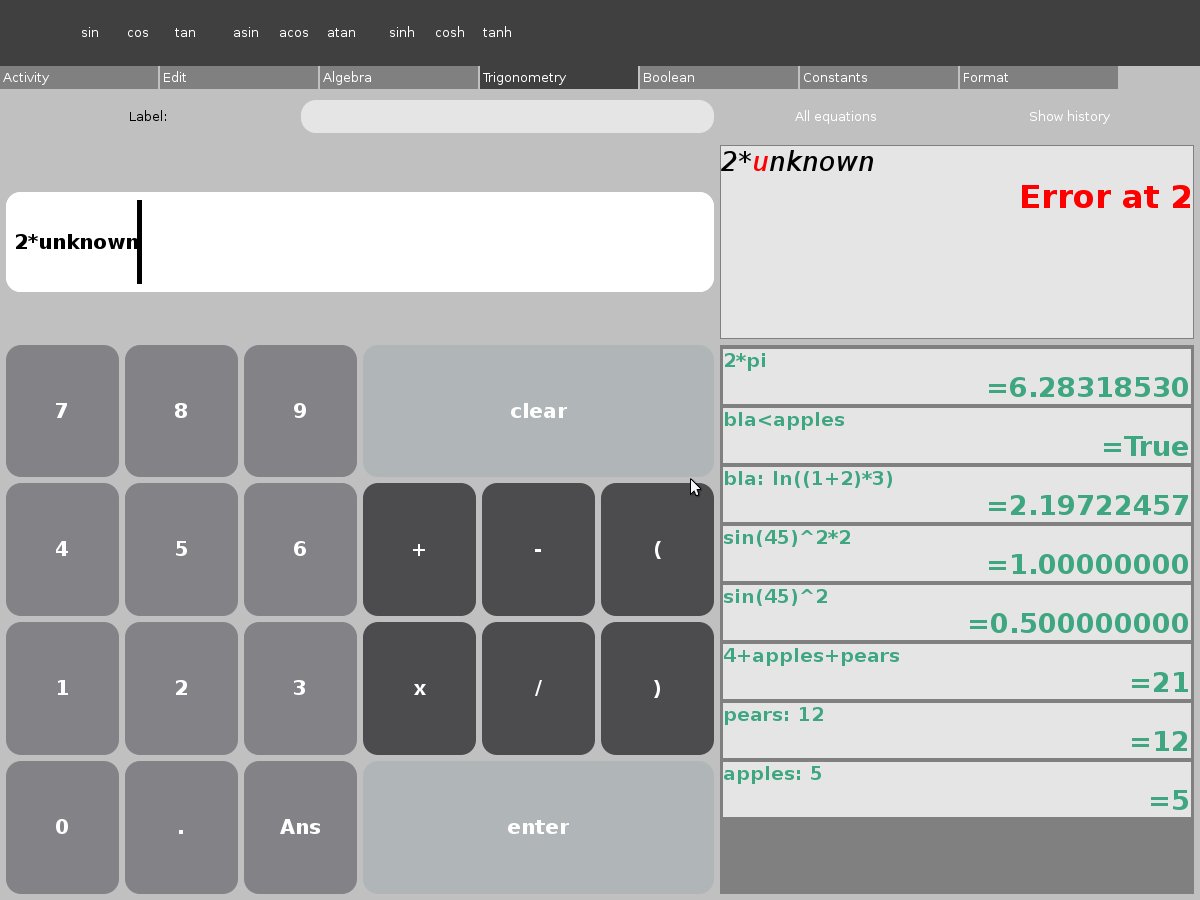Click the 4+apples+pears equation in history
Screen dimensions: 1200x900
click(956, 671)
